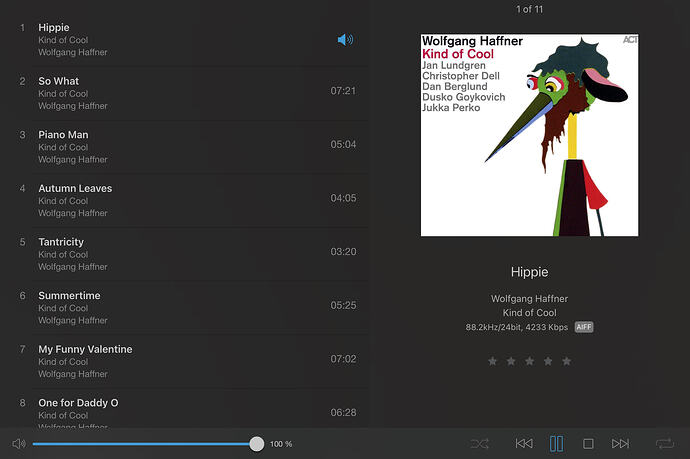Click the Hippie title under the album art
The height and width of the screenshot is (459, 690).
pyautogui.click(x=529, y=272)
